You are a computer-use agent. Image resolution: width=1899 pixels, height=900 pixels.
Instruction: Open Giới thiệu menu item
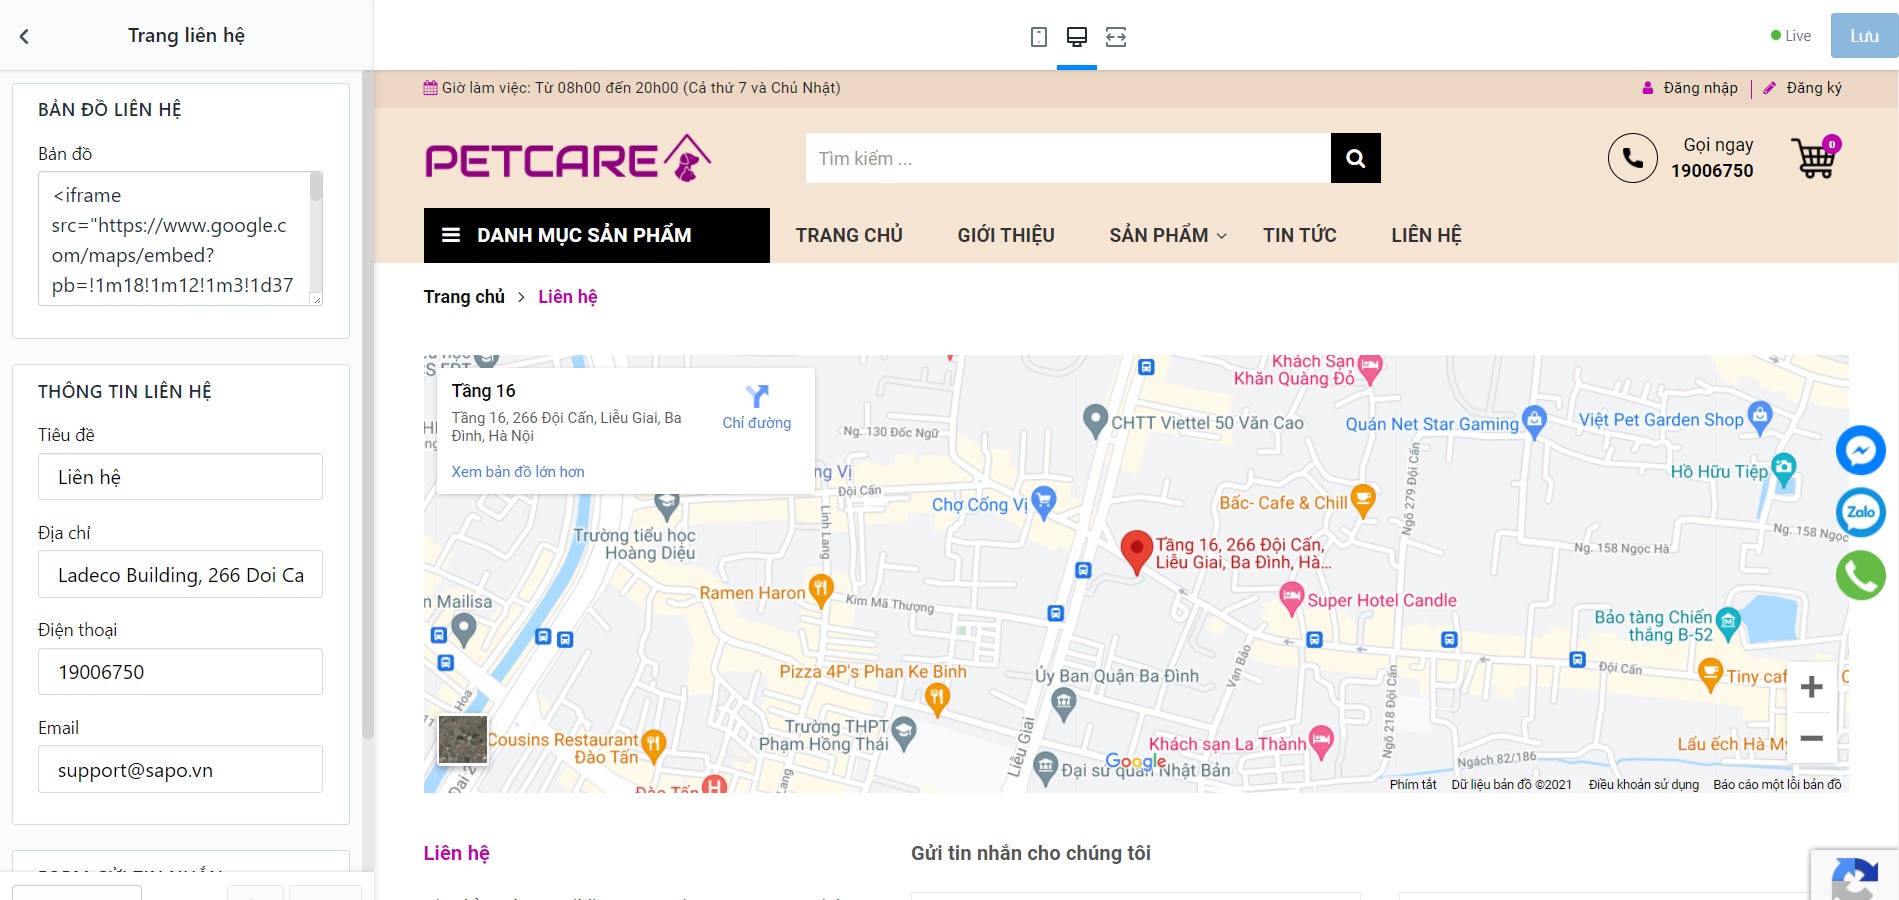click(1006, 235)
